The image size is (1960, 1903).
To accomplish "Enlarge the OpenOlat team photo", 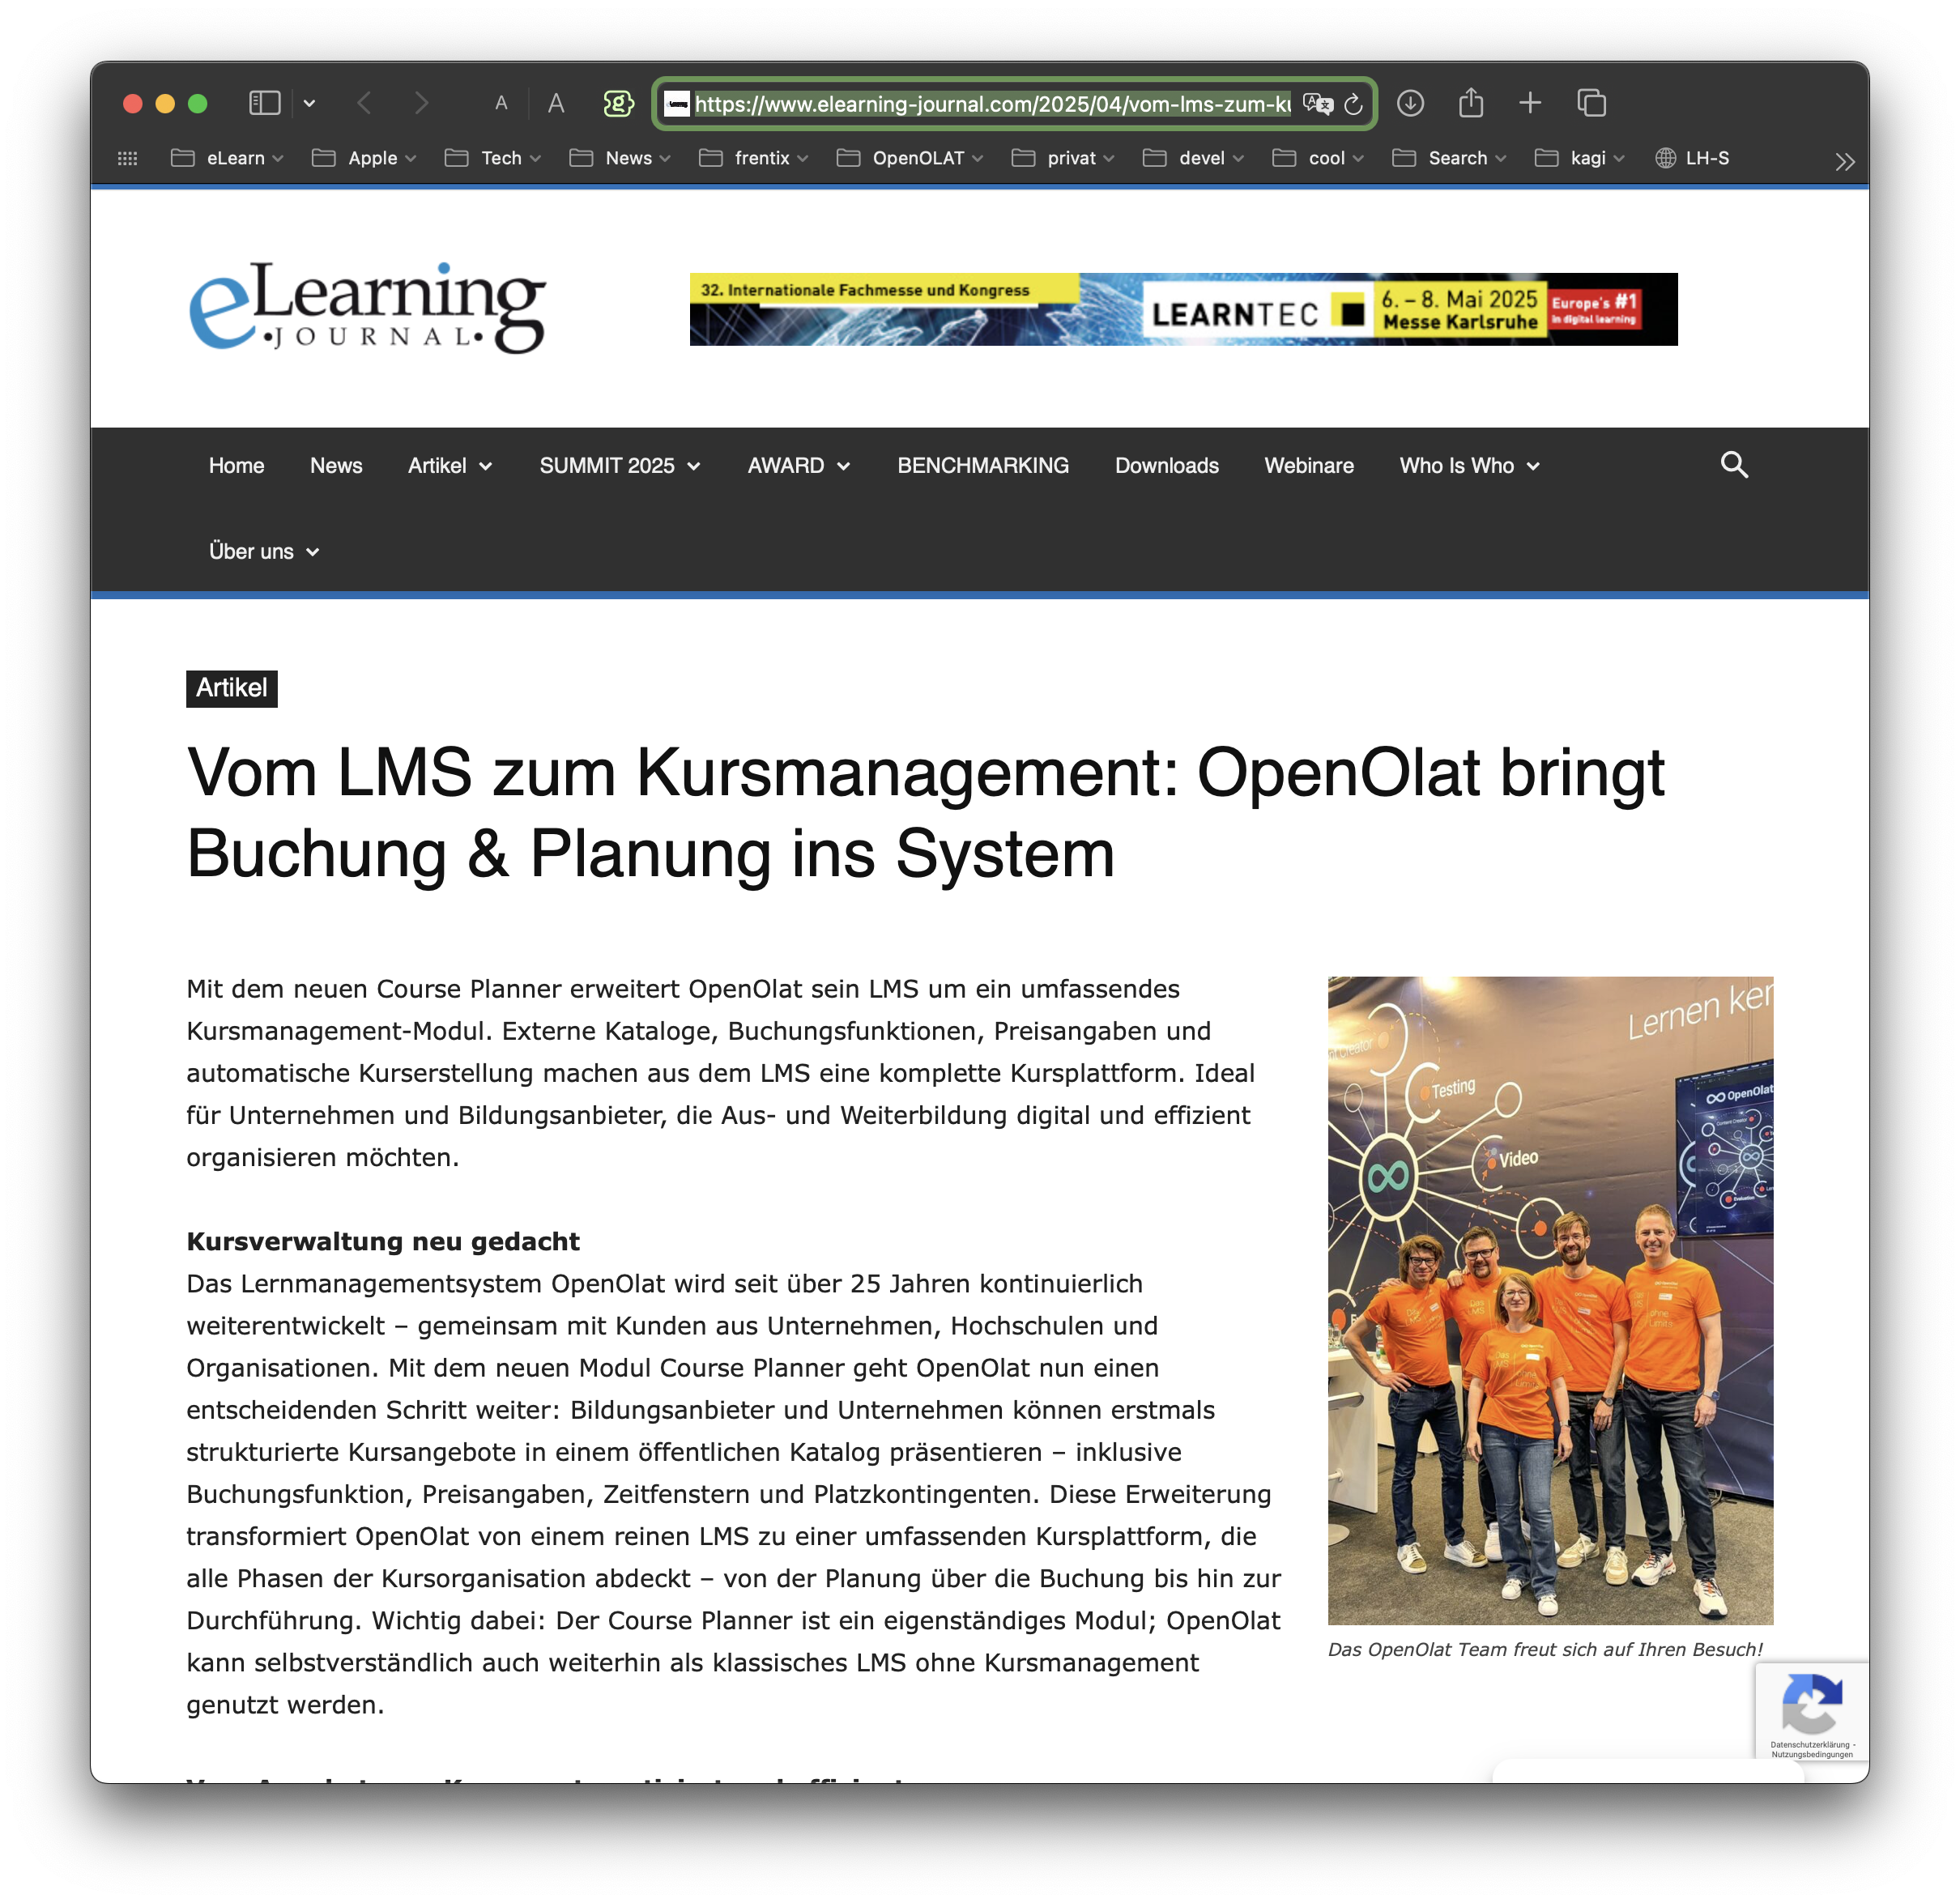I will click(1550, 1300).
